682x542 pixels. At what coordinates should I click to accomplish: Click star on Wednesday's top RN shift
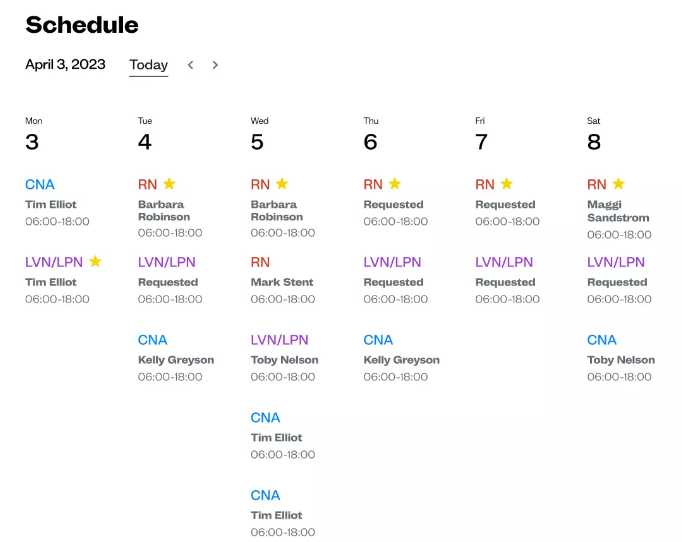282,183
